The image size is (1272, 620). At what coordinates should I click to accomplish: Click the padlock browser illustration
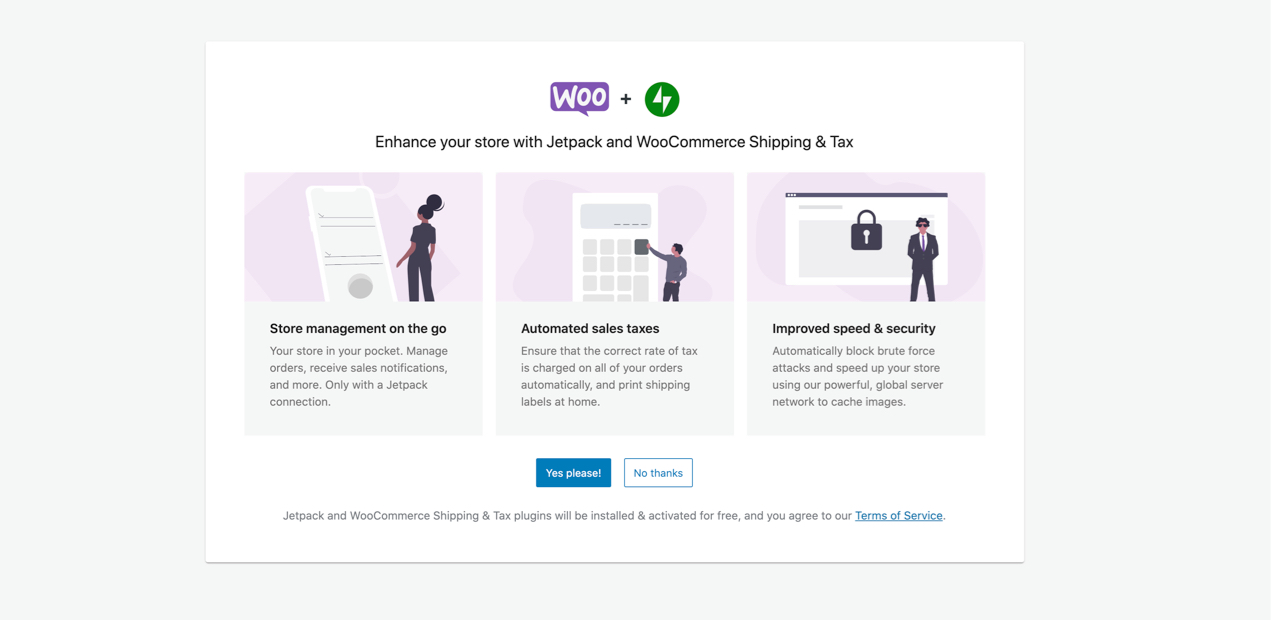(x=866, y=237)
